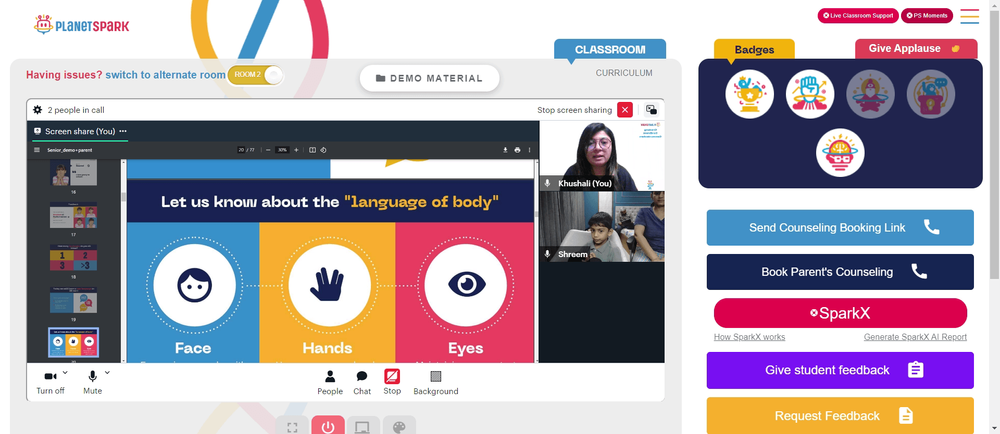
Task: Toggle the picture-in-picture layout icon
Action: coord(651,110)
